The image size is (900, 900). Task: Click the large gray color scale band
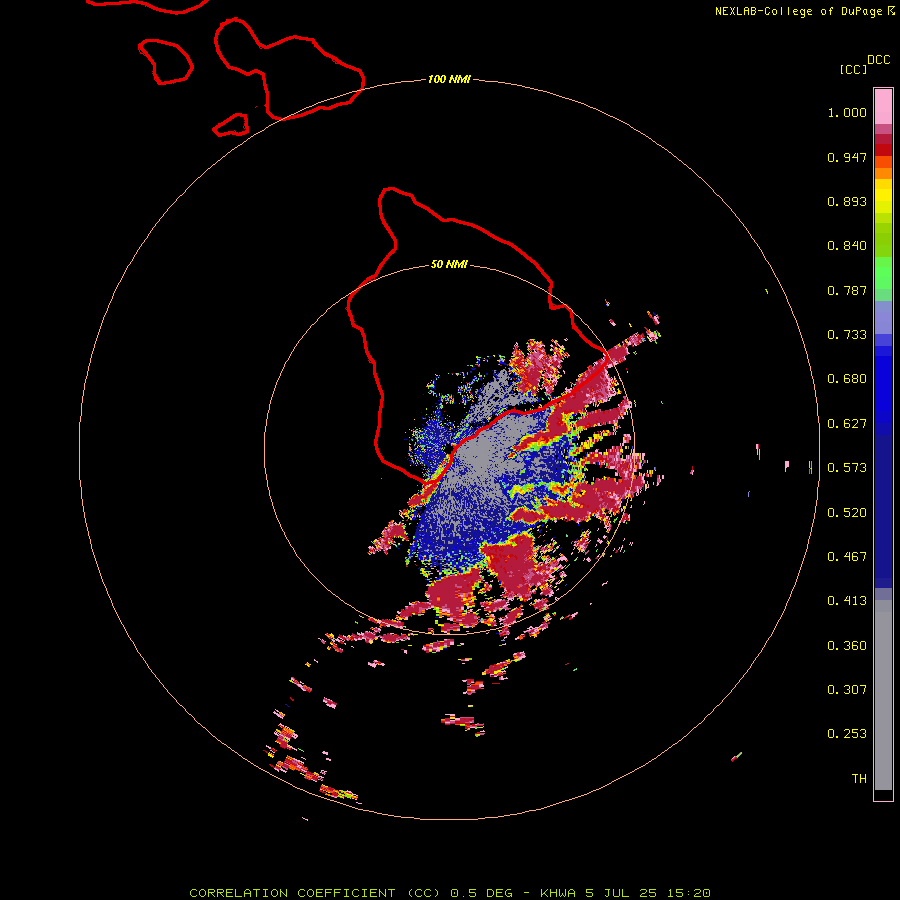pyautogui.click(x=883, y=700)
